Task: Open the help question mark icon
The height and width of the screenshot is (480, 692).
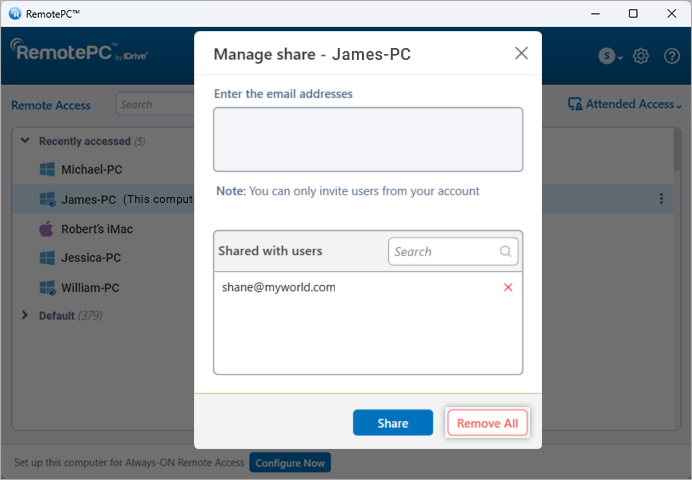Action: point(671,56)
